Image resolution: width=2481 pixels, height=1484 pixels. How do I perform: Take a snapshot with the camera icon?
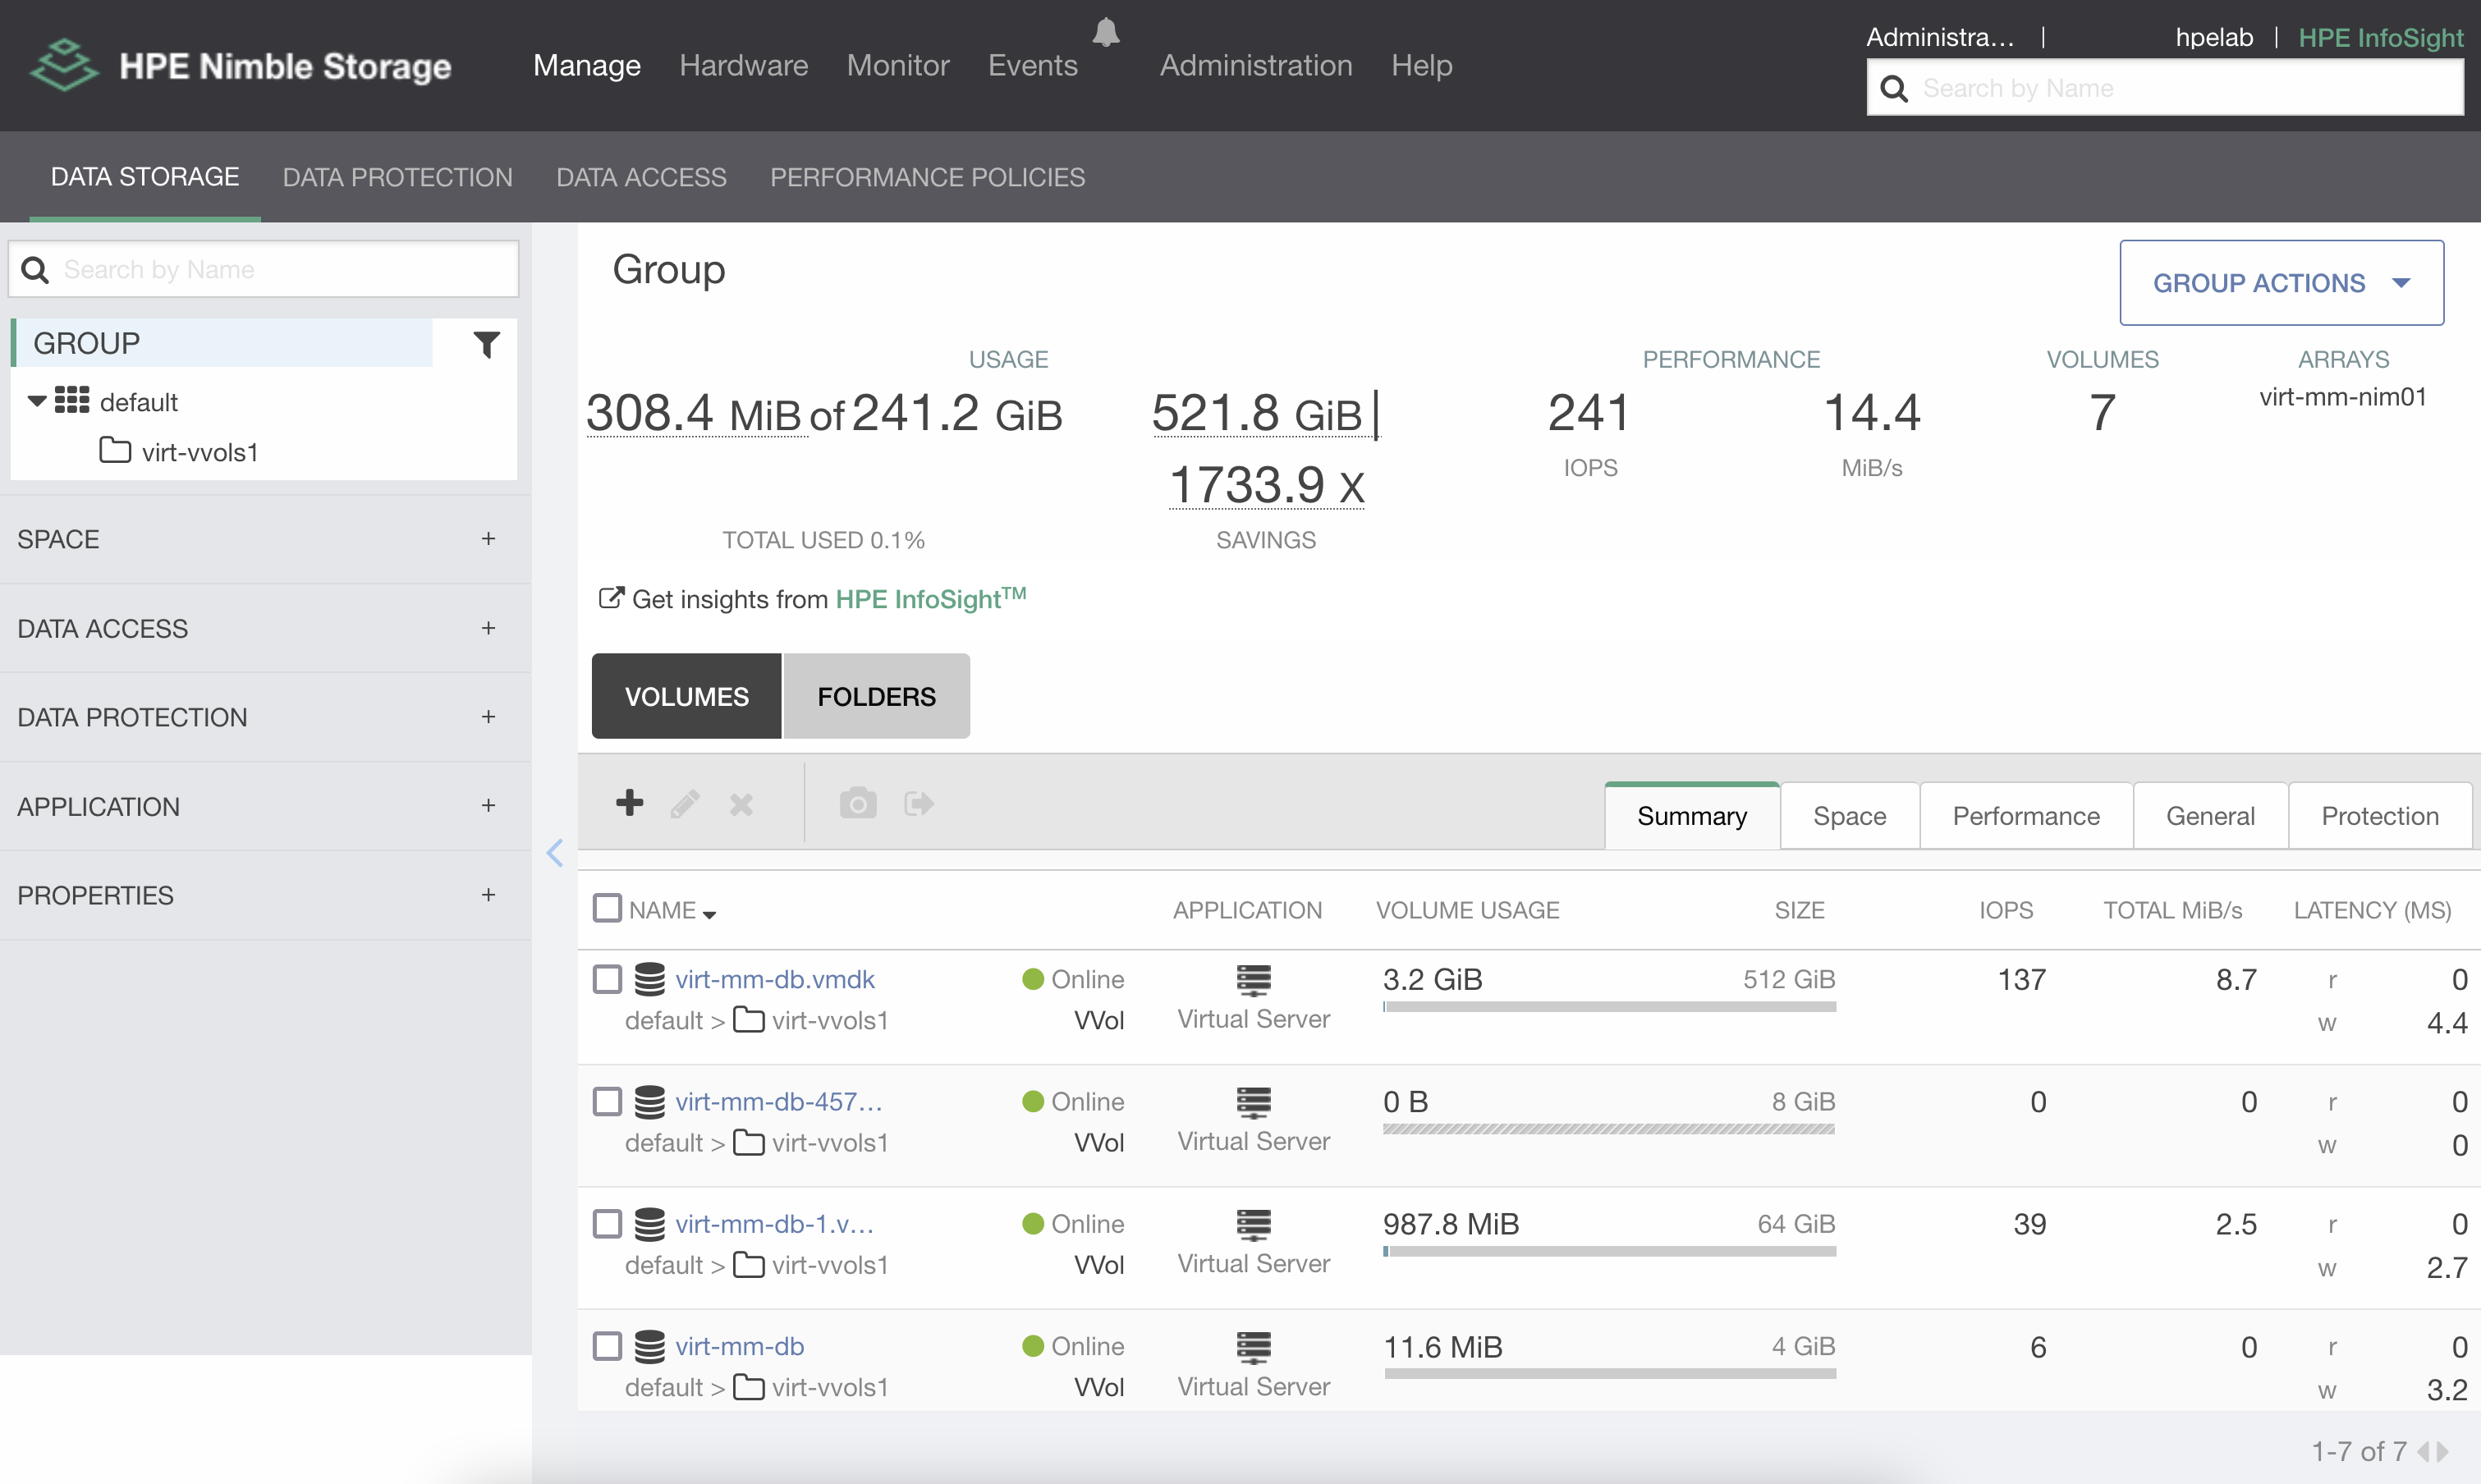(858, 802)
